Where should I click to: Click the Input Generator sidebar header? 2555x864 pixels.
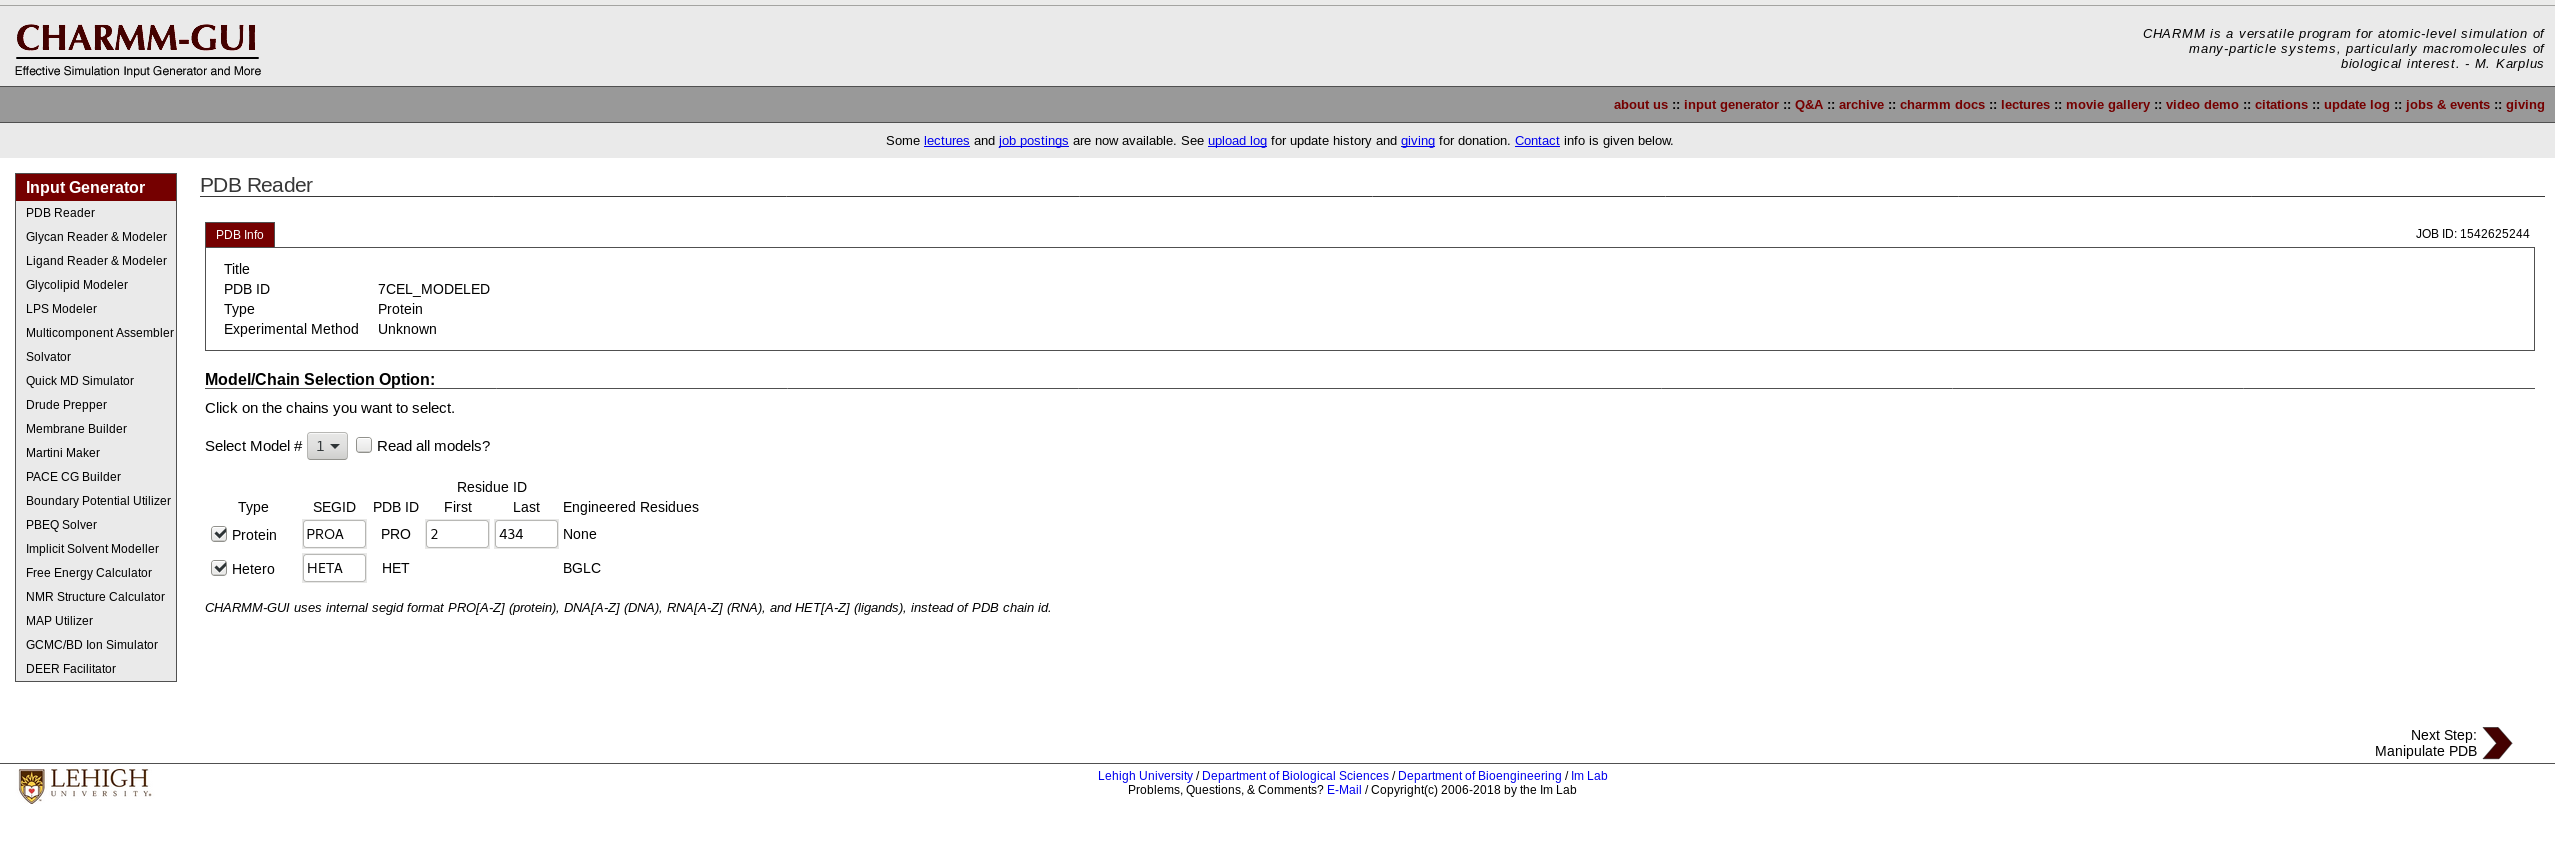(96, 187)
